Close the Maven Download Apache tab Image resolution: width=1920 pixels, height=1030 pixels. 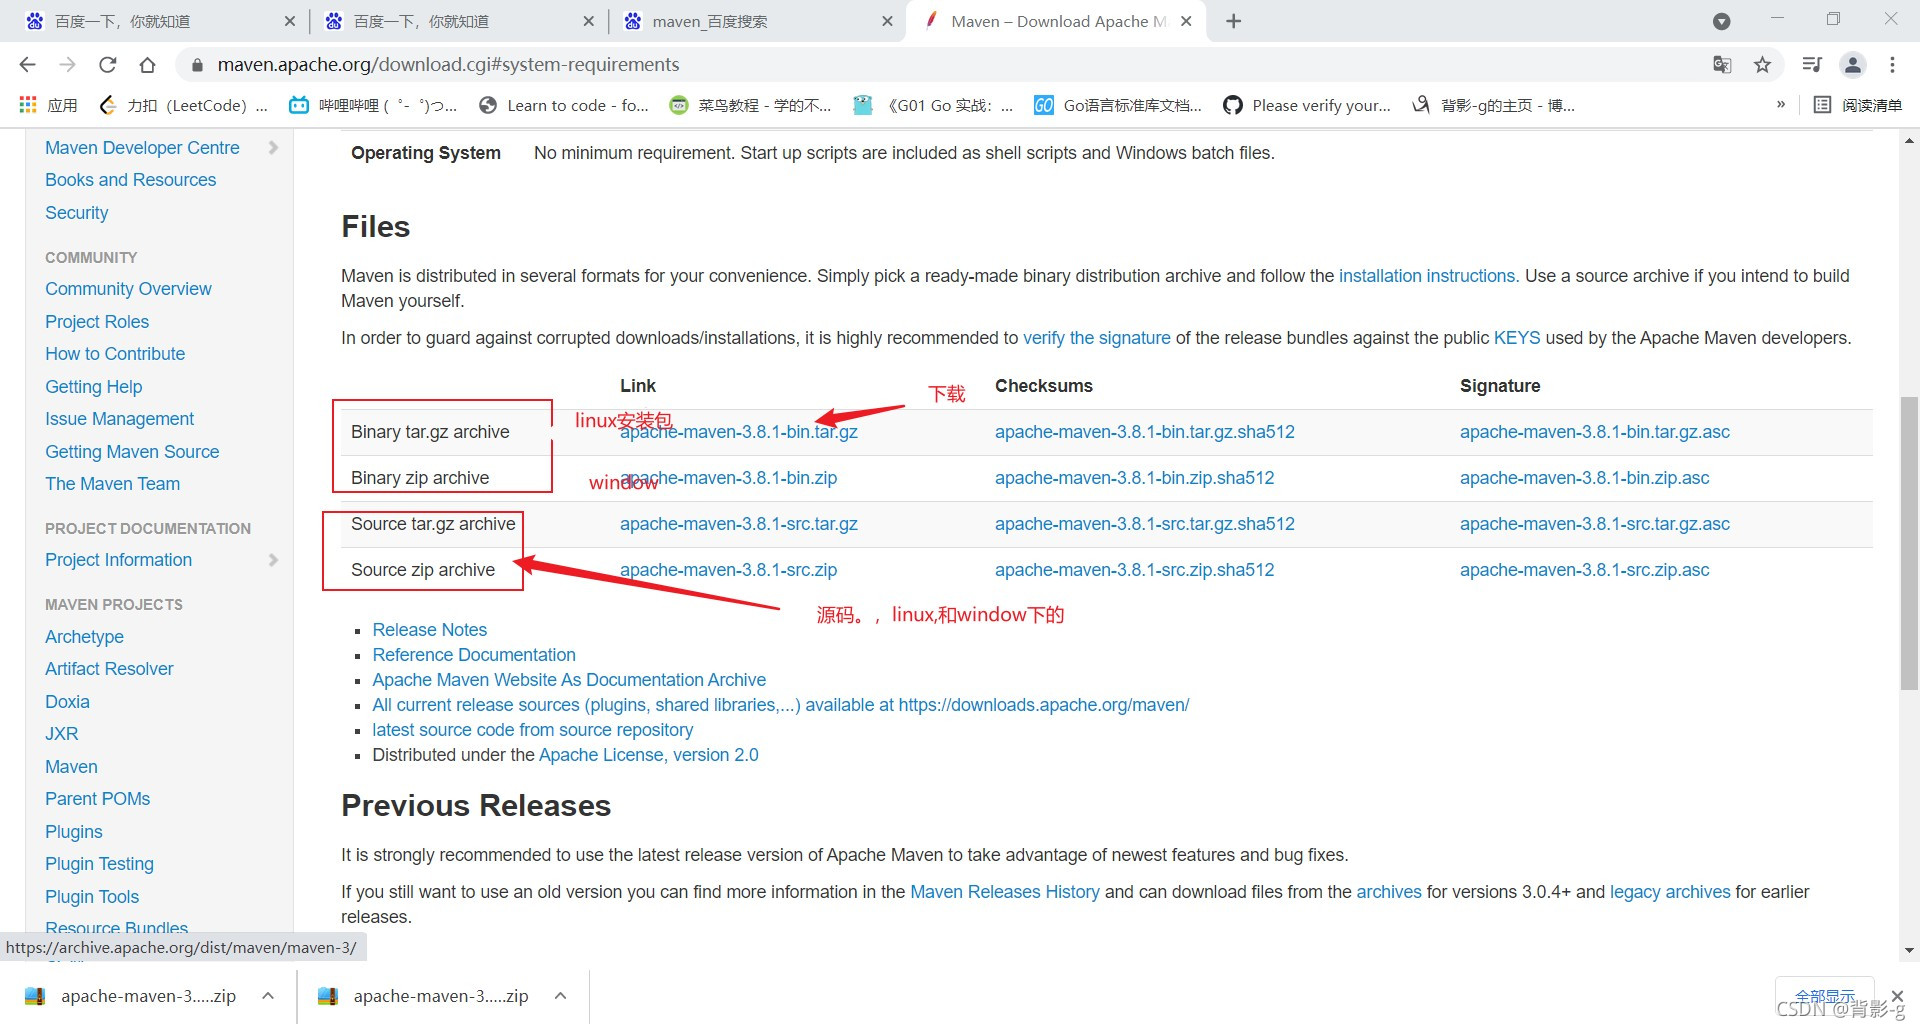[x=1186, y=21]
